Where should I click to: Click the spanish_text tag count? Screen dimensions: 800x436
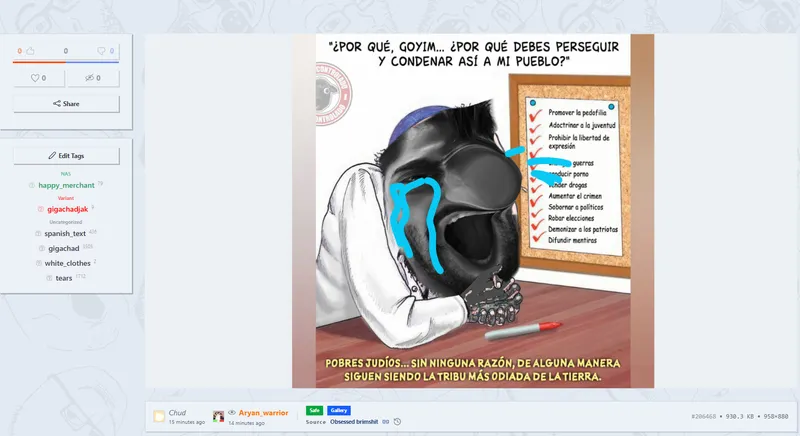[93, 232]
